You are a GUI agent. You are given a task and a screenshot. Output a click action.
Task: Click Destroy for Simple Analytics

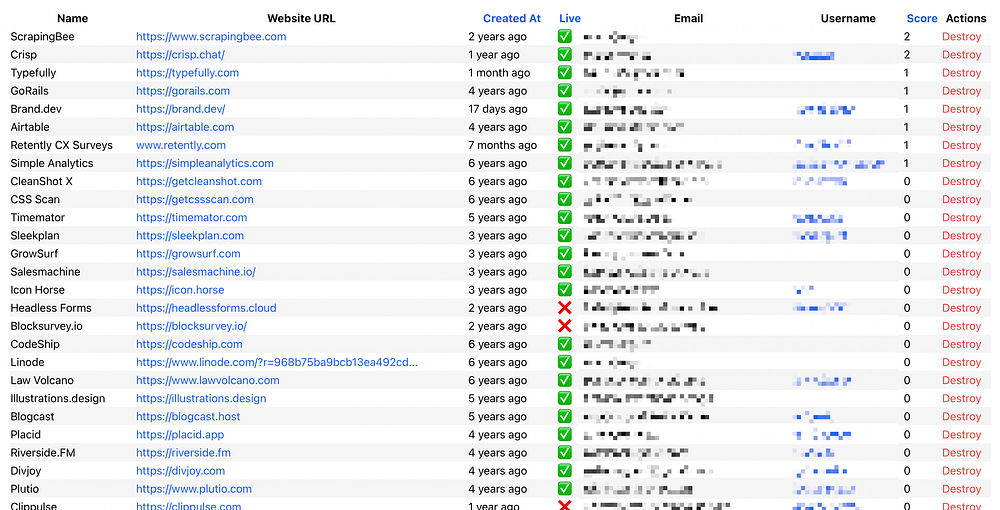pos(961,163)
